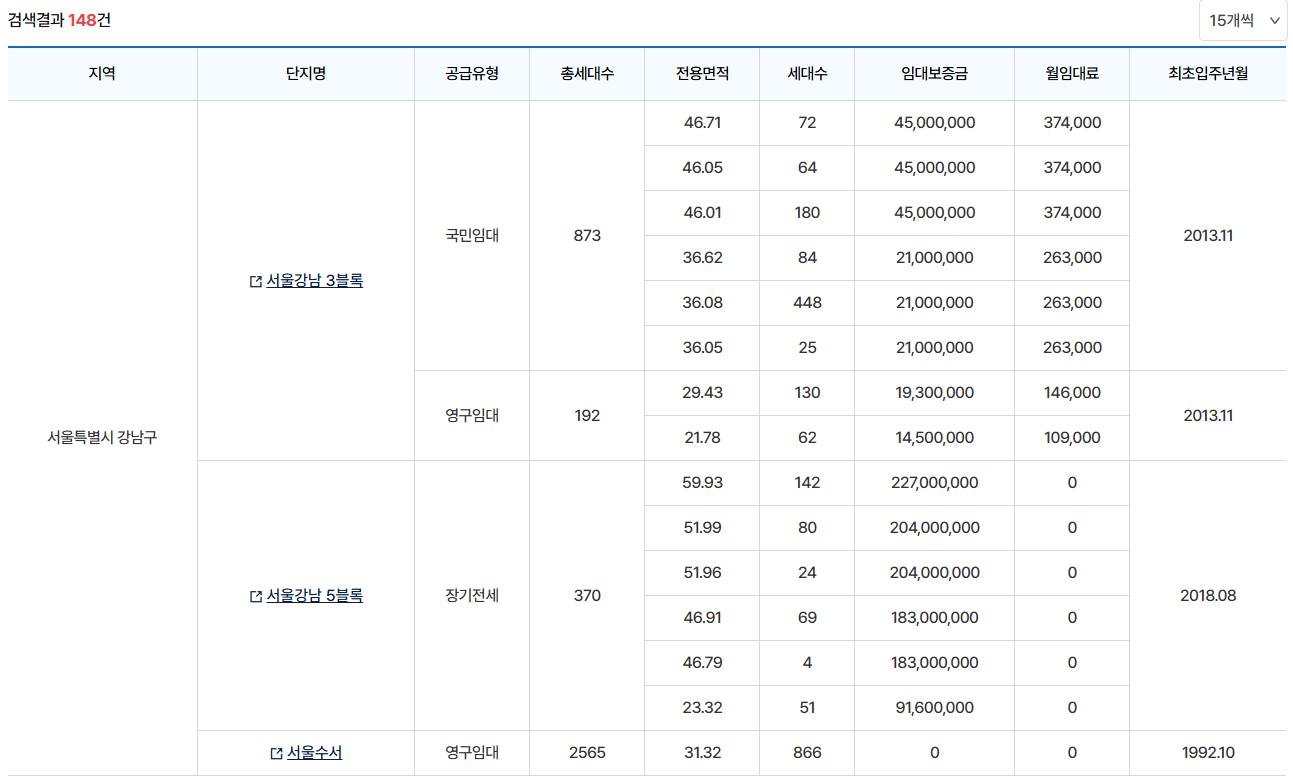Click move-in date 2018.08
The height and width of the screenshot is (784, 1293).
click(x=1208, y=596)
